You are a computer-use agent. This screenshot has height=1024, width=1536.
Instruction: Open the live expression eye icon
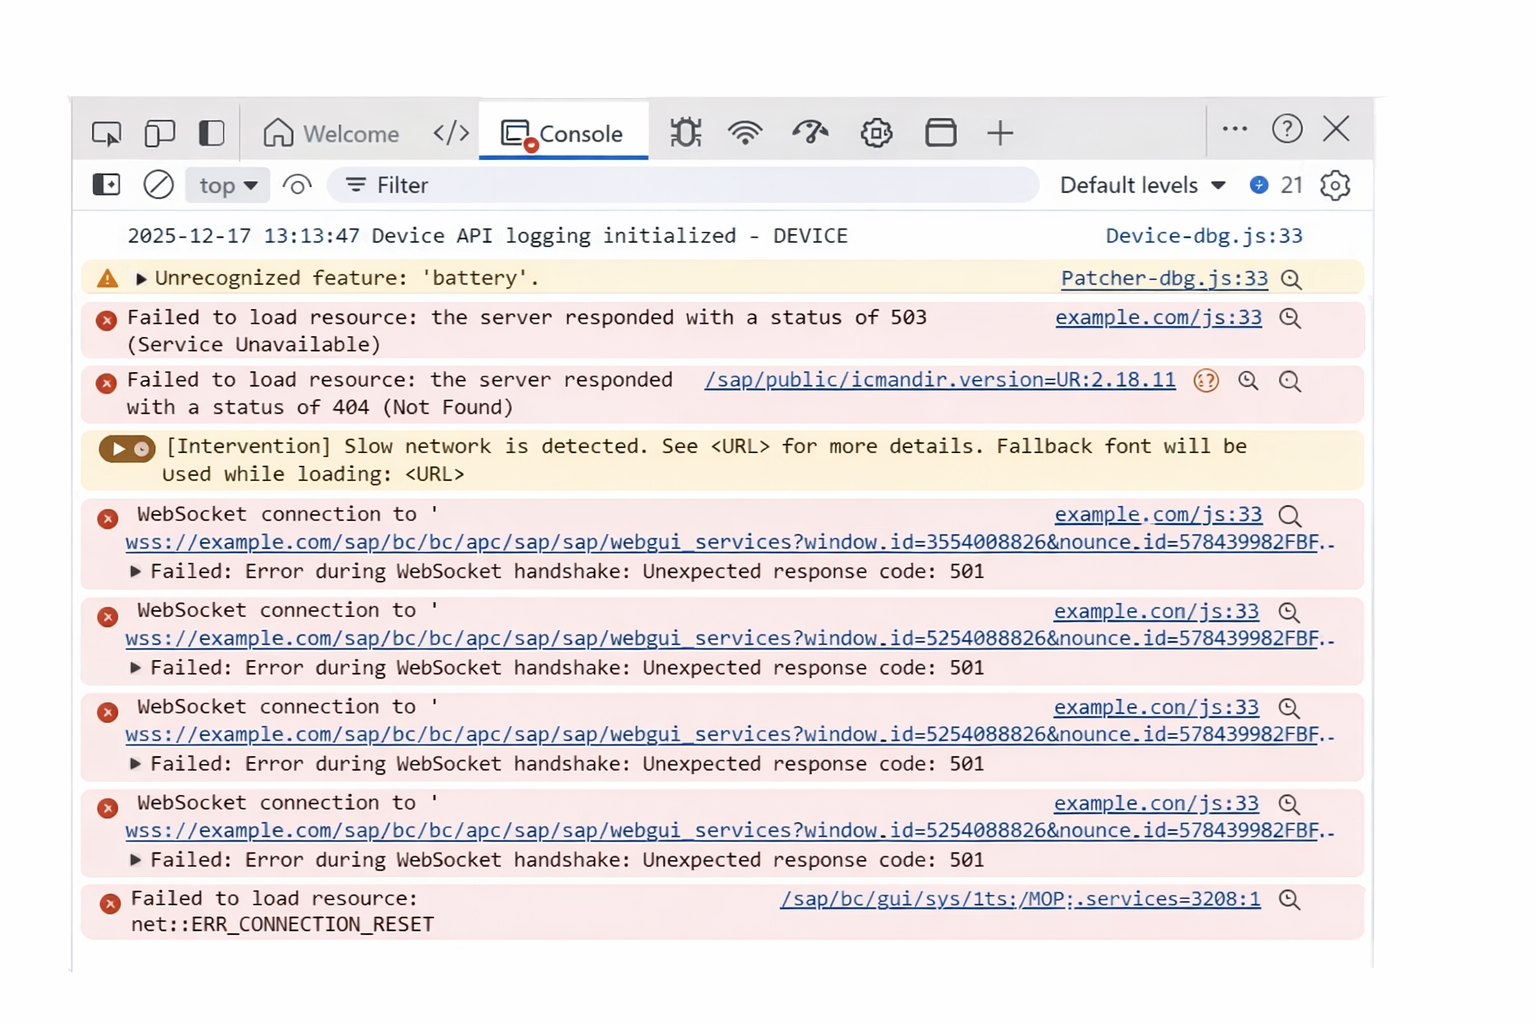pyautogui.click(x=297, y=185)
